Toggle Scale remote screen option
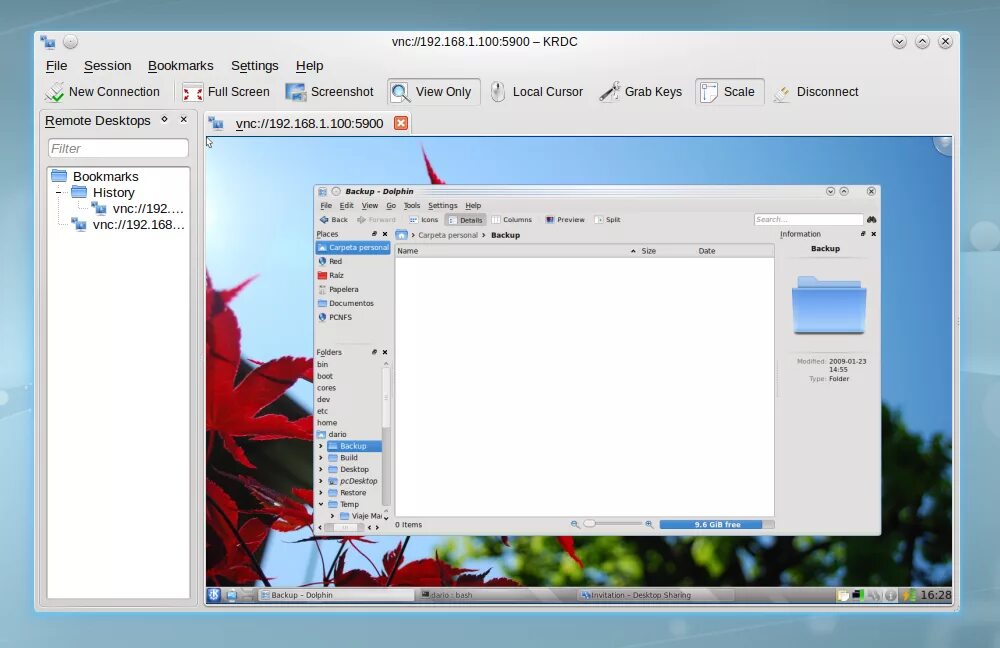The height and width of the screenshot is (648, 1000). coord(729,92)
